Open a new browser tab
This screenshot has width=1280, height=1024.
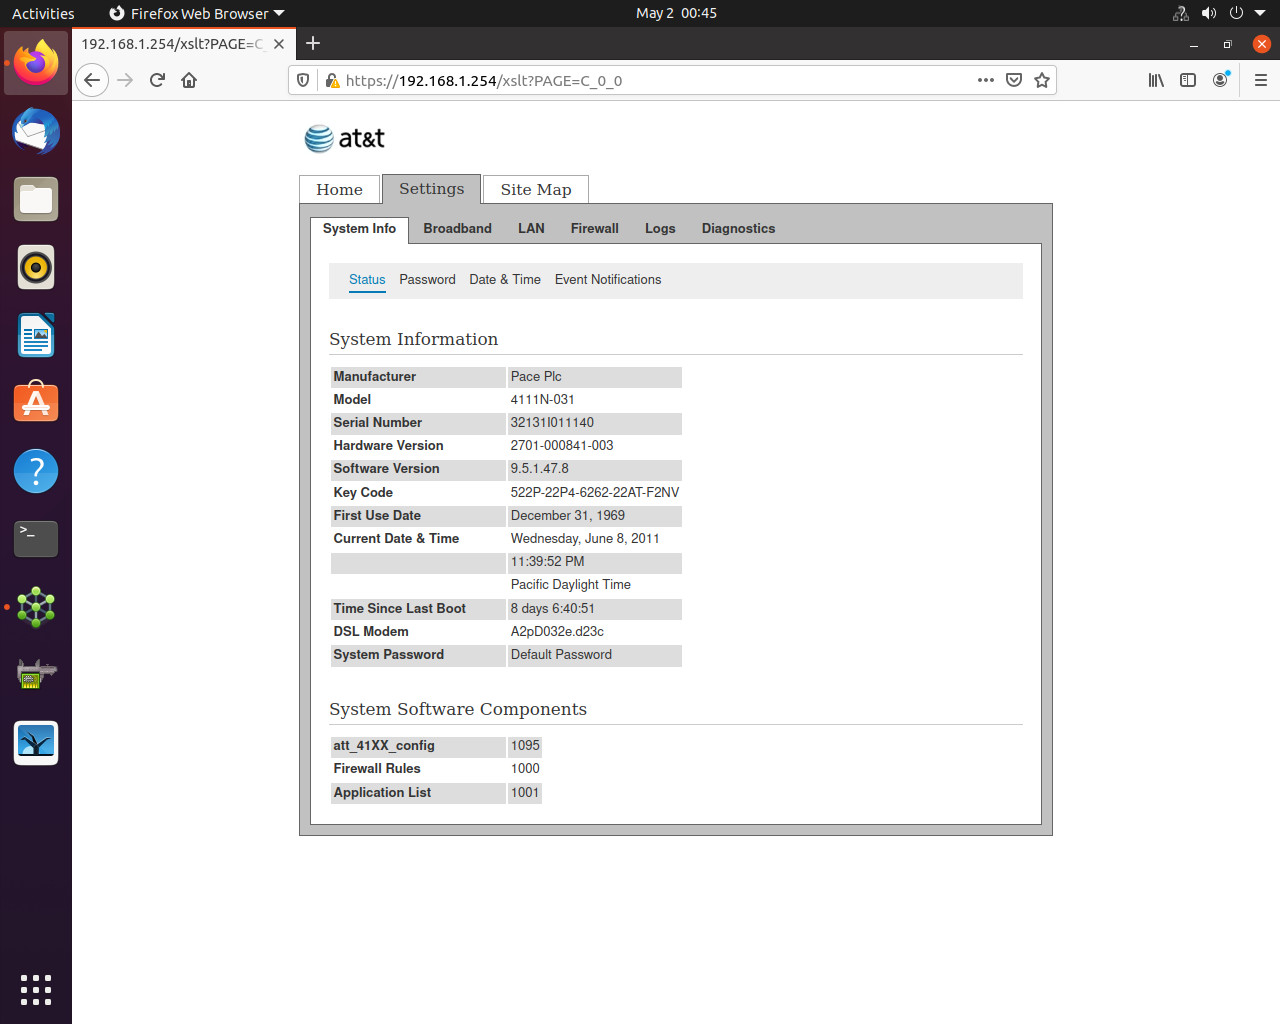click(313, 43)
